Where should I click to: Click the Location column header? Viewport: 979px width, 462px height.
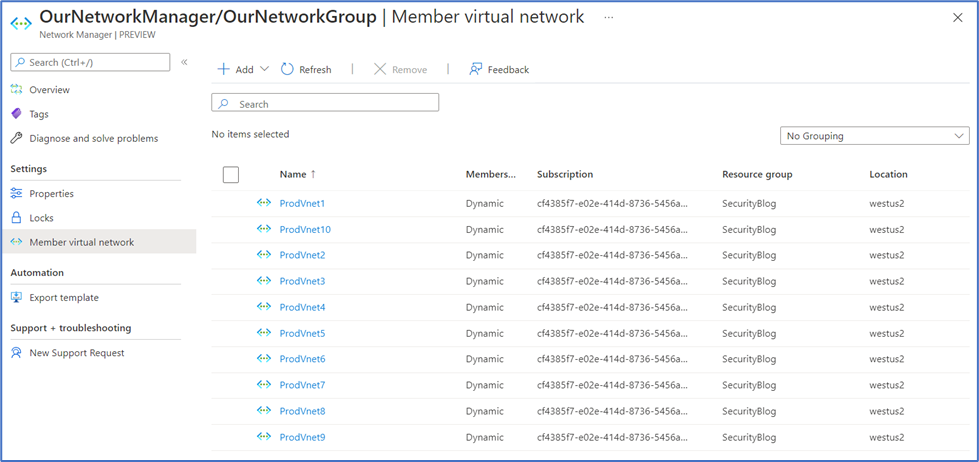pos(888,174)
